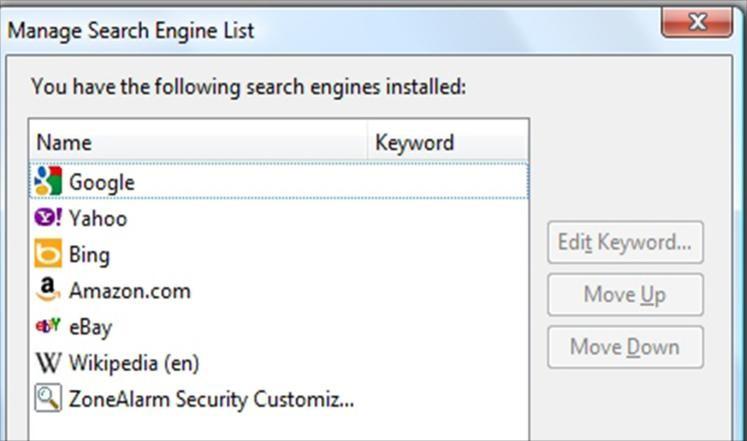Pick the eBay search engine row

[x=91, y=326]
